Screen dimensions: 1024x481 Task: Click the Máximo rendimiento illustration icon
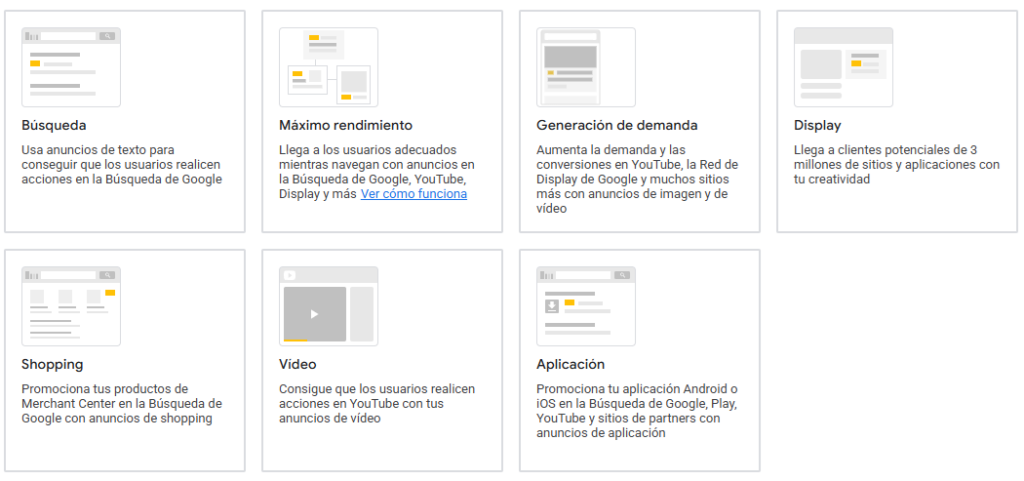point(328,67)
